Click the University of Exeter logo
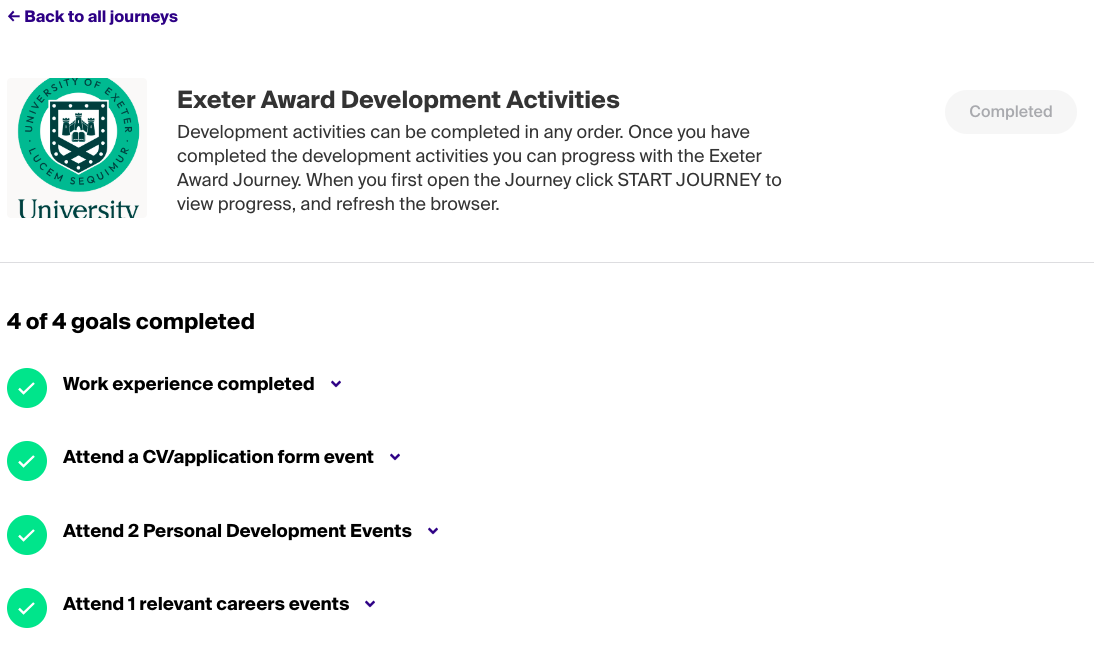This screenshot has width=1094, height=645. coord(77,148)
